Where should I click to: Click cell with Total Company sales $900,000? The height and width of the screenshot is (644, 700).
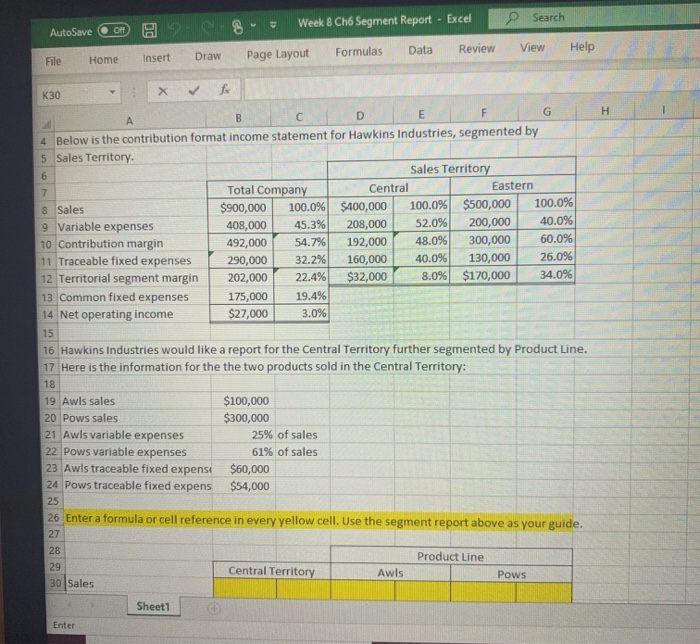241,207
